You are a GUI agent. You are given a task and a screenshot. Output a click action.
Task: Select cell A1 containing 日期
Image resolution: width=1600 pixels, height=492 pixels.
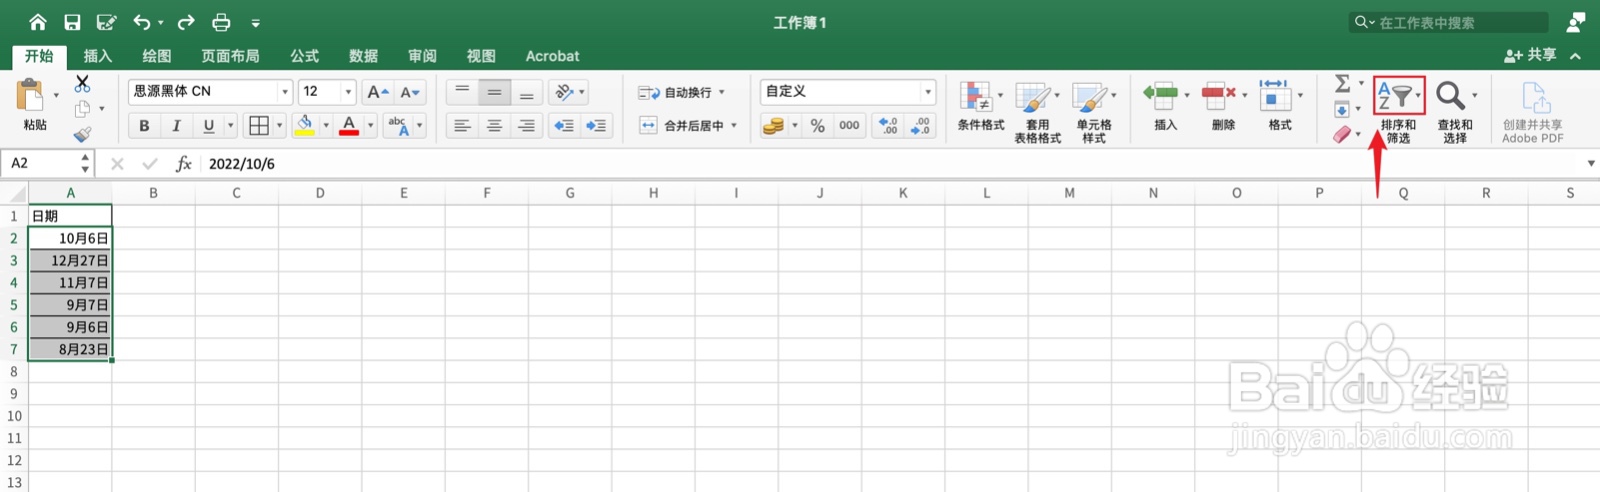point(70,215)
